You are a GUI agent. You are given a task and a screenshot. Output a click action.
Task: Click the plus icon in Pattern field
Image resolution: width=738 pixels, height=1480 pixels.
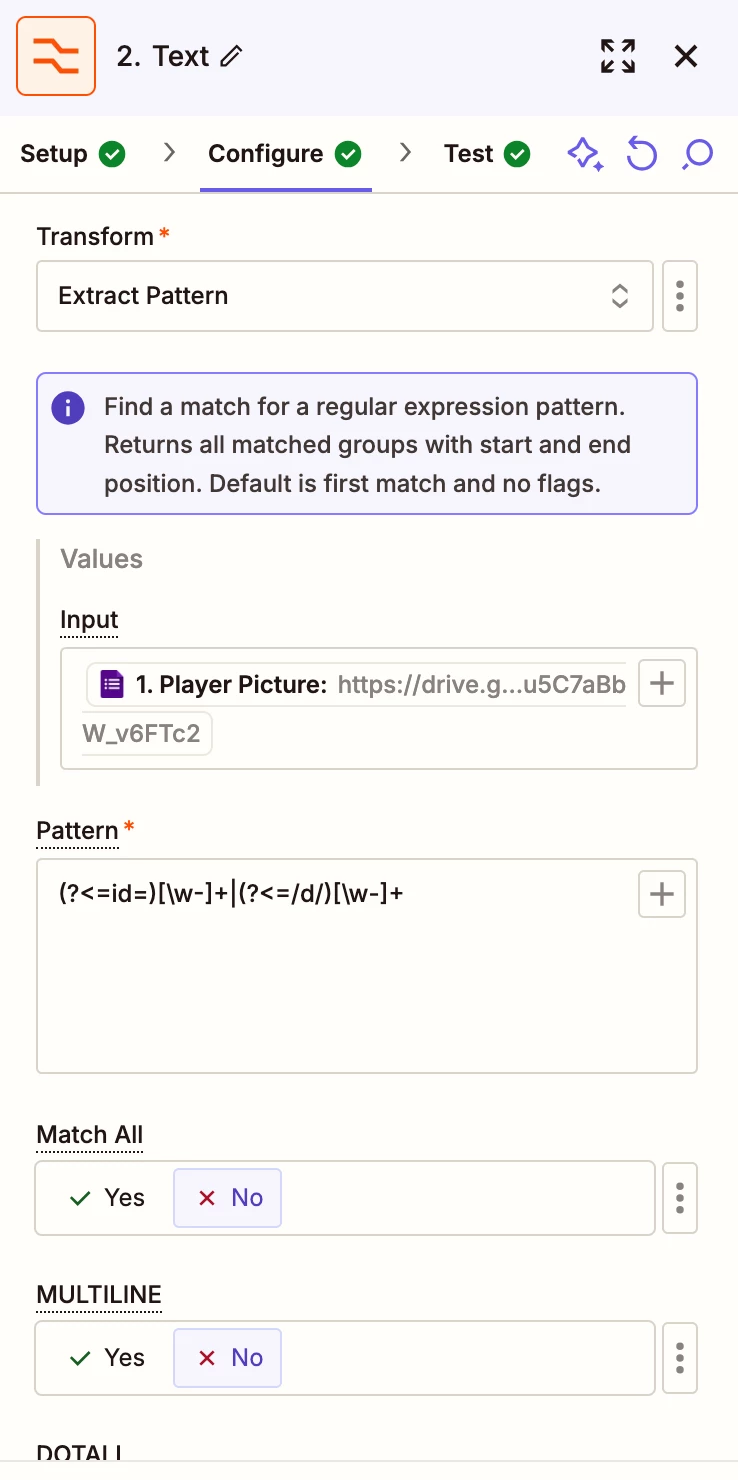coord(661,894)
